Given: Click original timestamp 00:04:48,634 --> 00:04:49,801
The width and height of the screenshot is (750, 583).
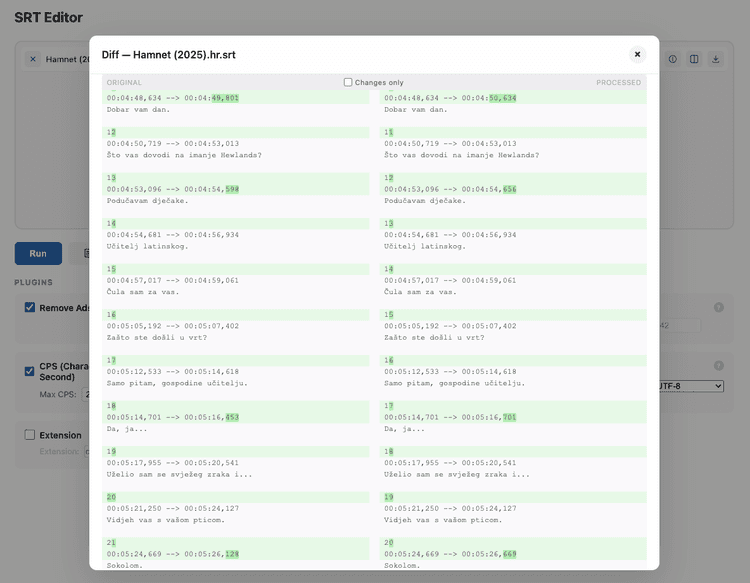Looking at the screenshot, I should [x=173, y=98].
